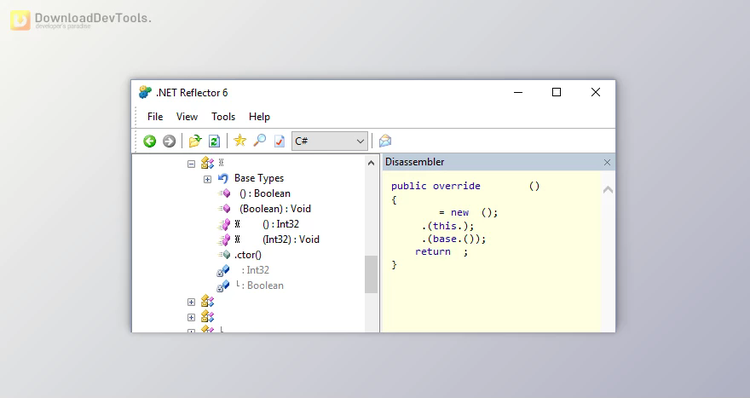Click the .ctor() constructor icon
Image resolution: width=750 pixels, height=398 pixels.
click(225, 254)
